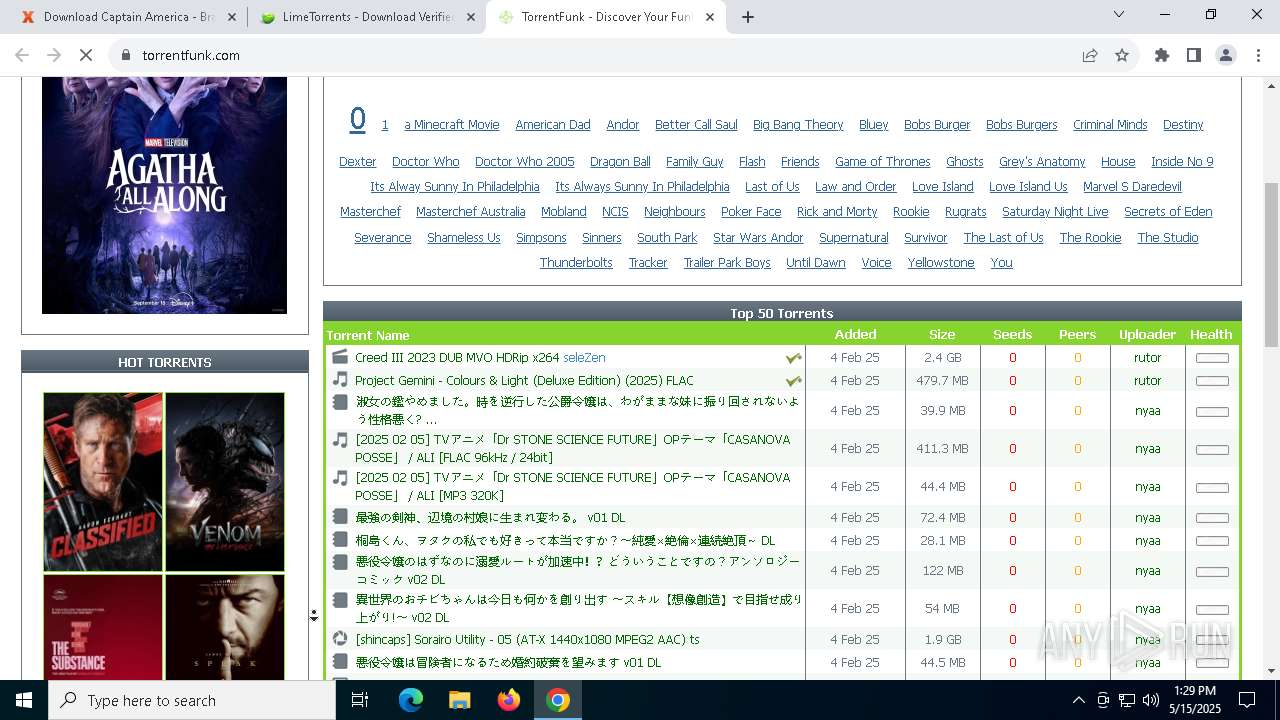Open the South Park link
1280x720 pixels.
(x=667, y=237)
